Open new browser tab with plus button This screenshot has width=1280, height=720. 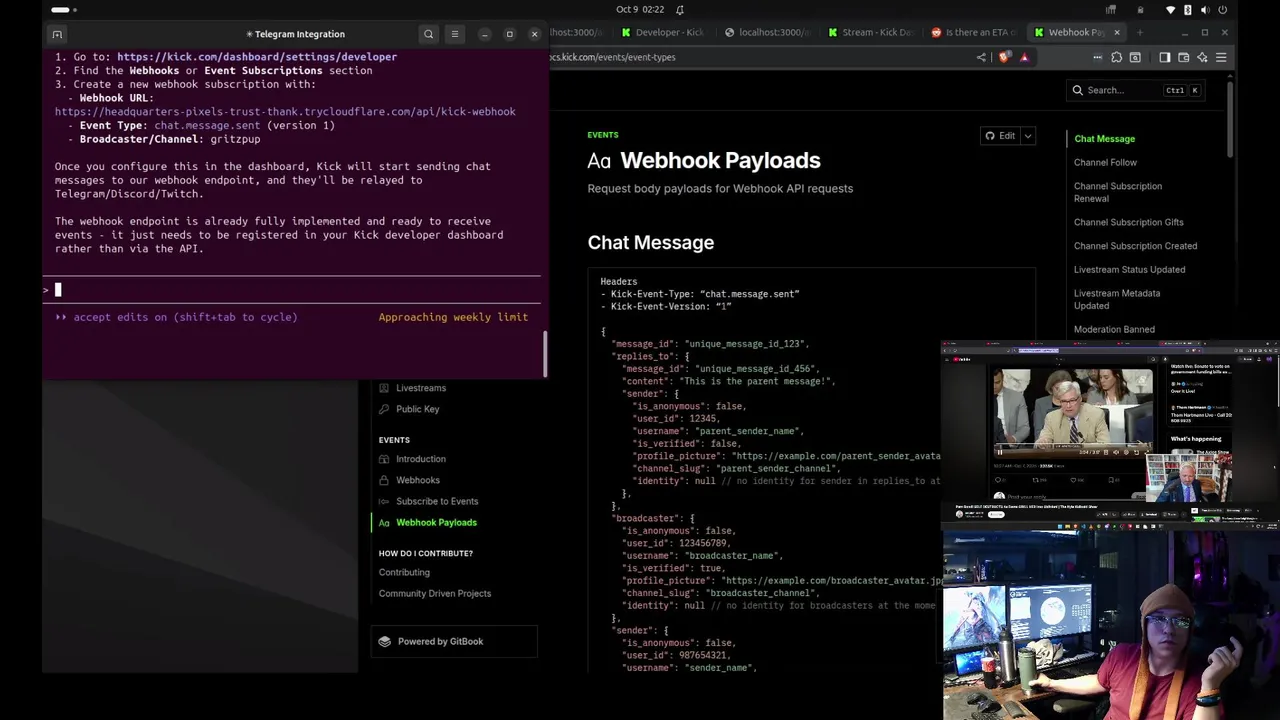[x=1139, y=32]
